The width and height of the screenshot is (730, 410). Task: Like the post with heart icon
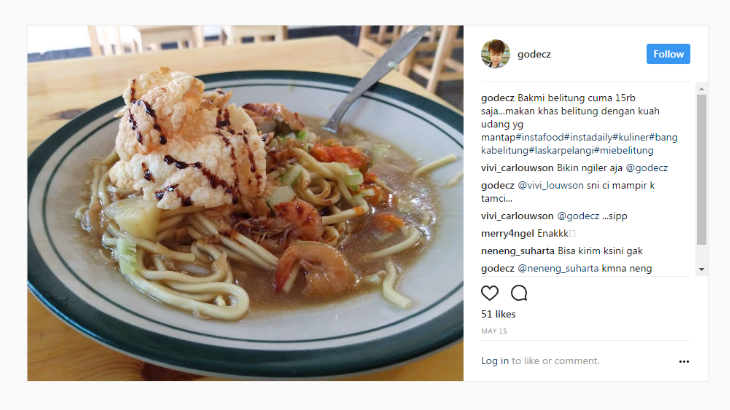(489, 293)
